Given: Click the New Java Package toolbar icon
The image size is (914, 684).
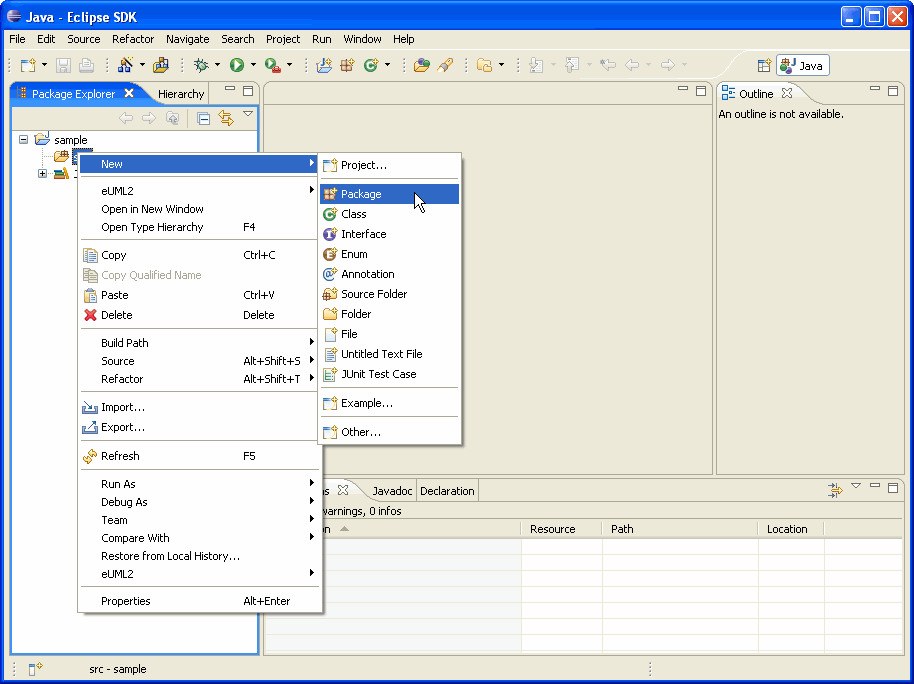Looking at the screenshot, I should (347, 65).
